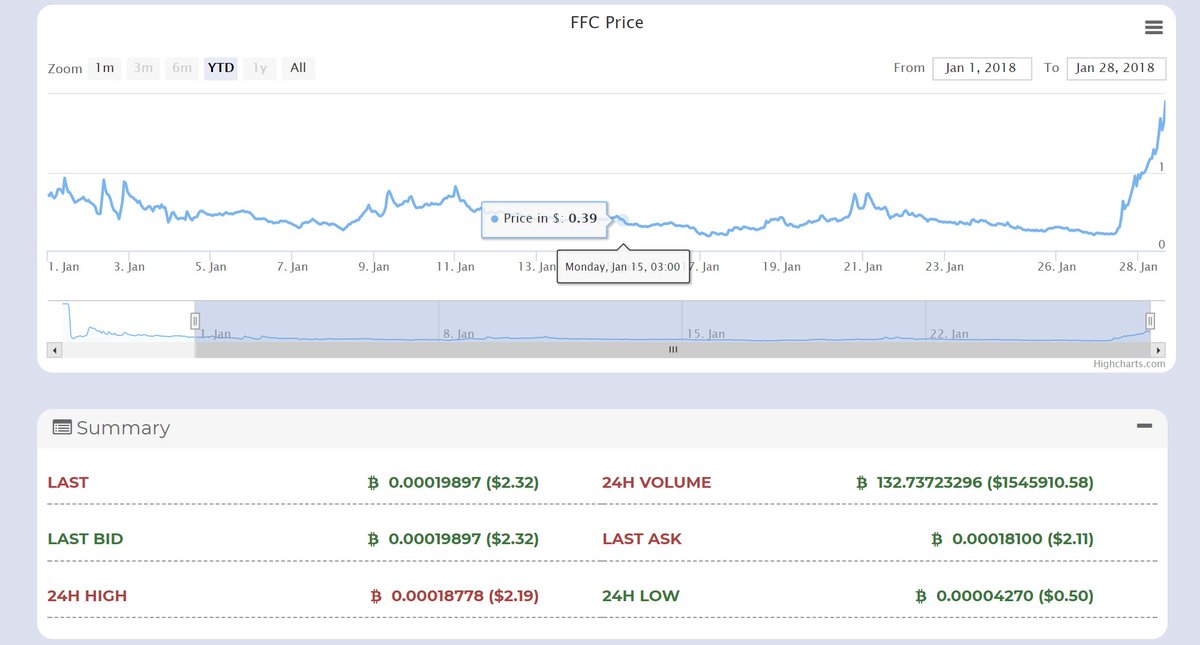Click the 8. Jan navigator label
This screenshot has height=645, width=1200.
pos(460,334)
